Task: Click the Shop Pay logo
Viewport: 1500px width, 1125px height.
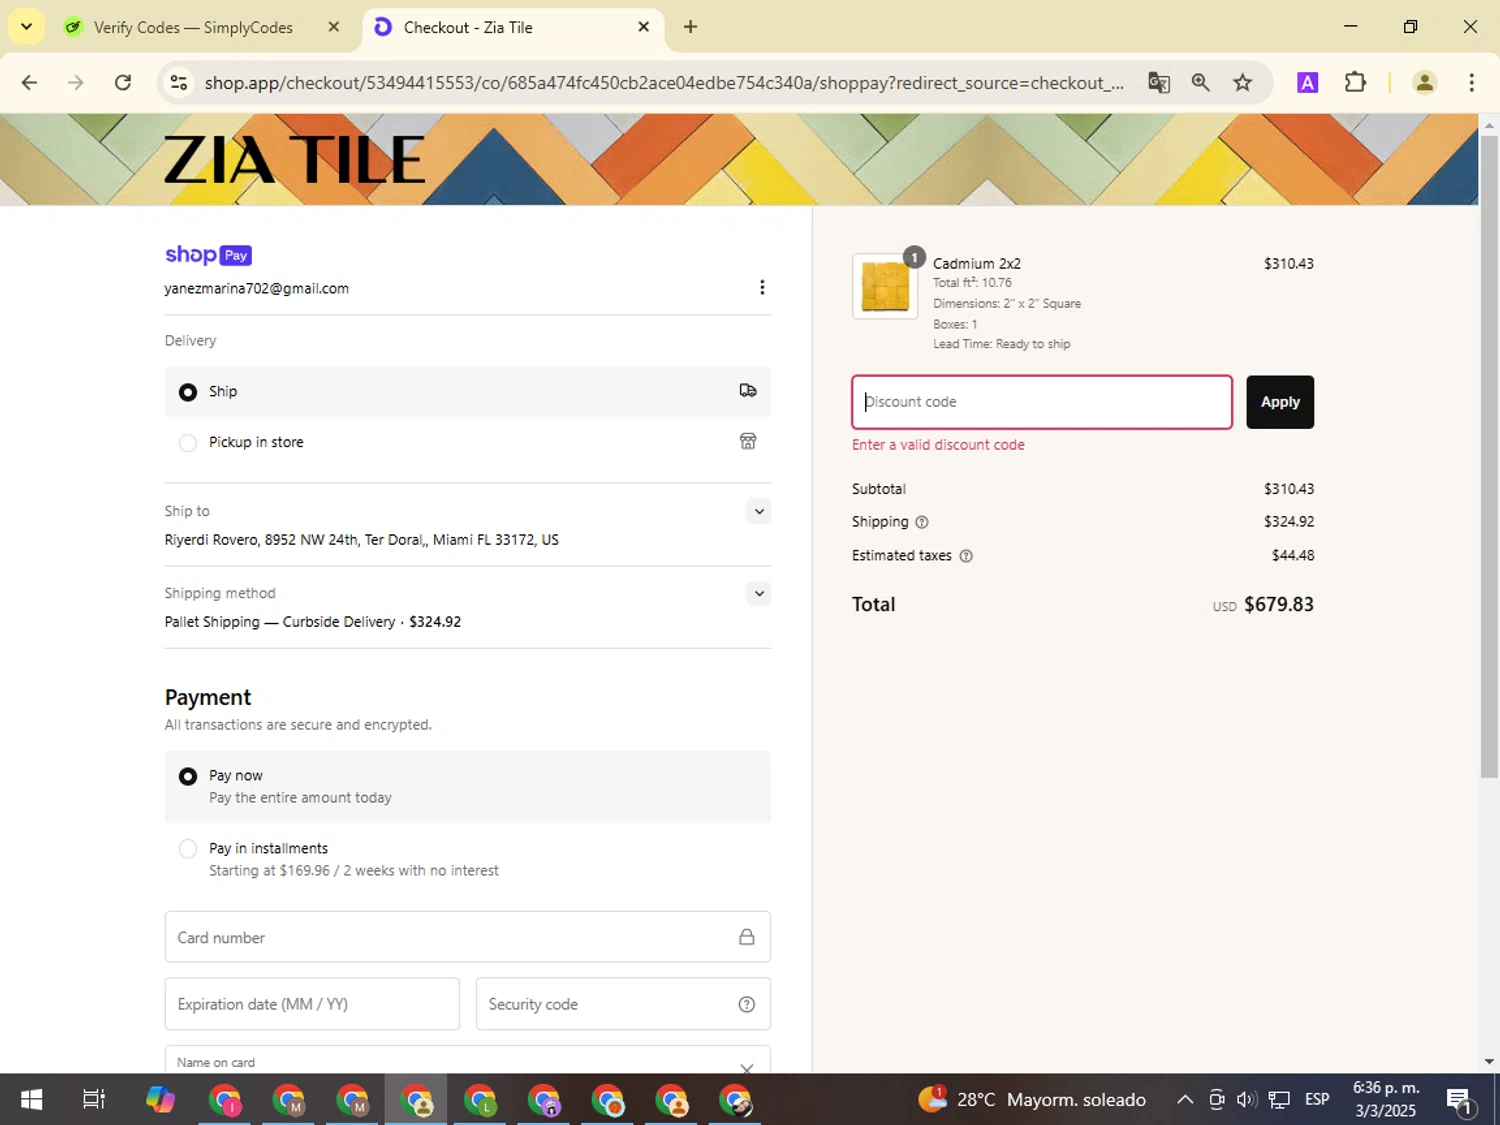Action: (208, 255)
